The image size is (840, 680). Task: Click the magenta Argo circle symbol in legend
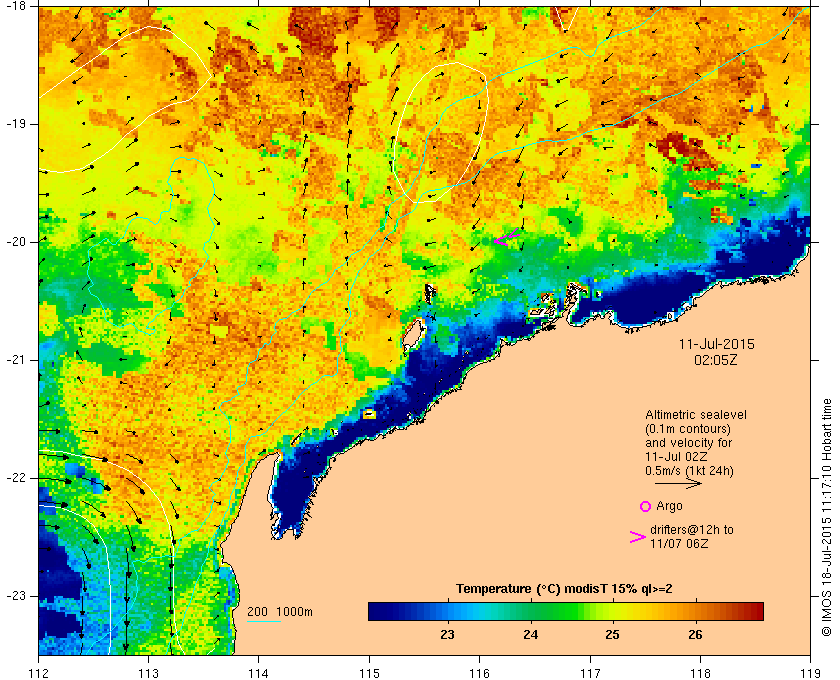click(x=645, y=506)
